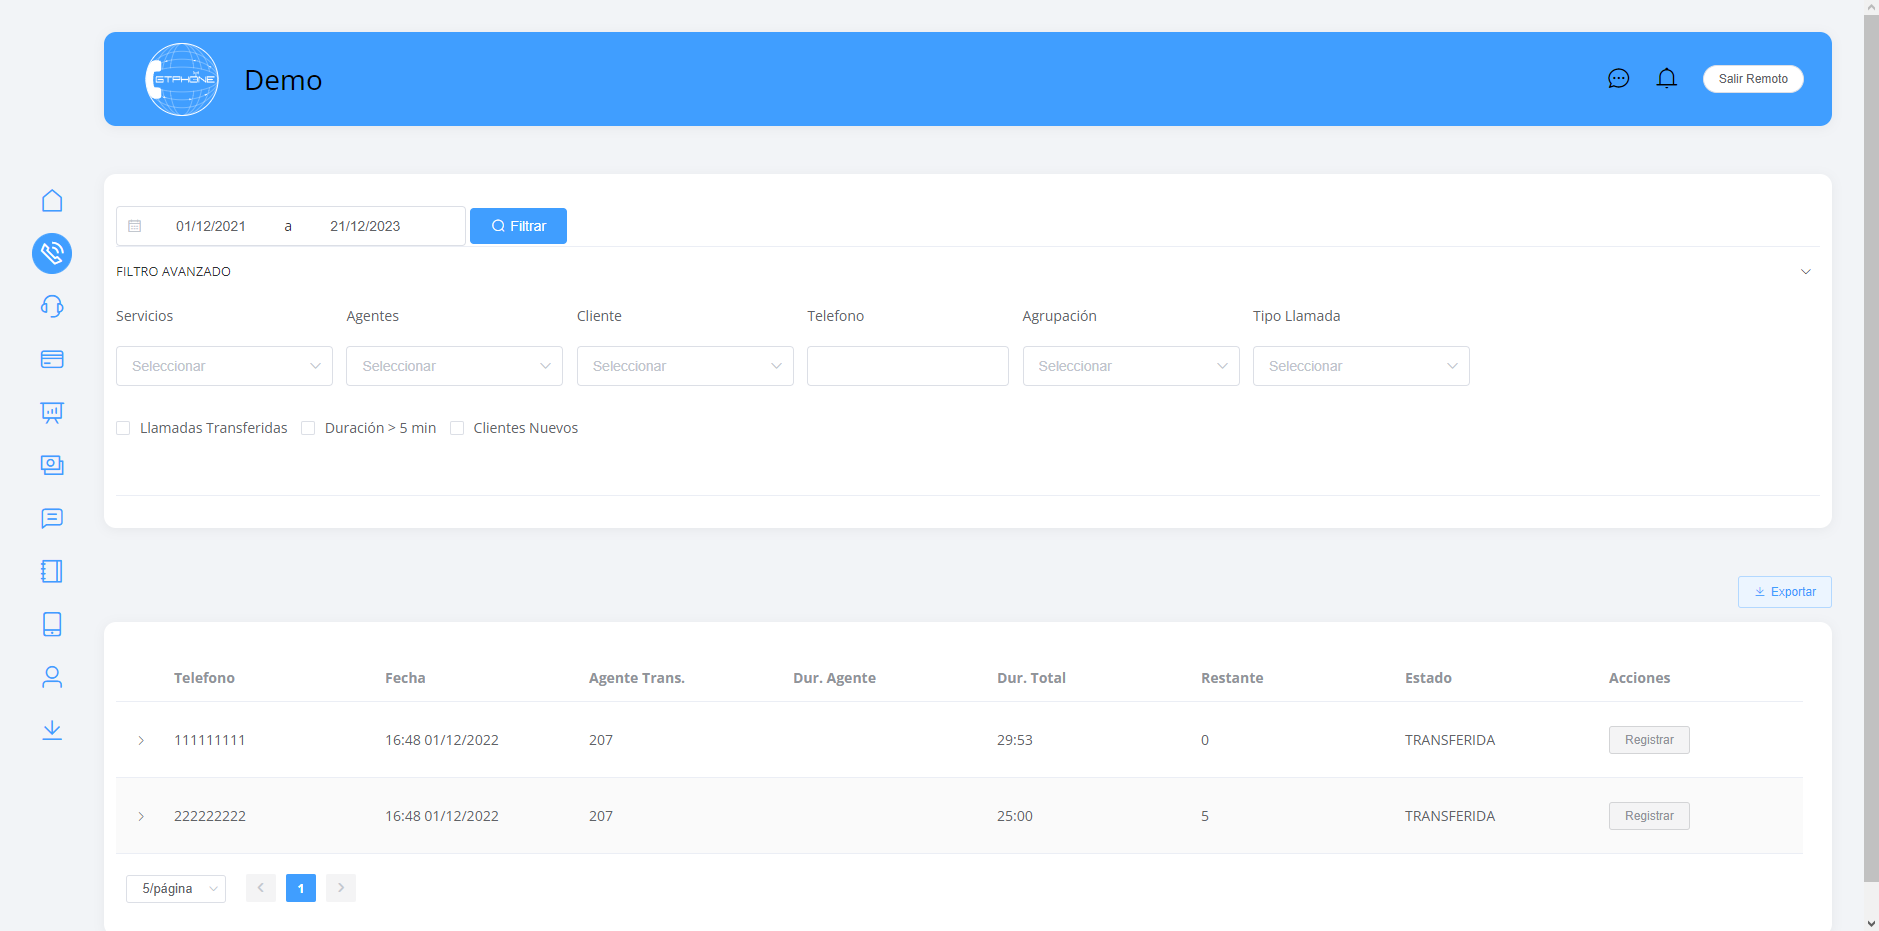Viewport: 1879px width, 931px height.
Task: Go to page 1 in pagination
Action: click(x=301, y=888)
